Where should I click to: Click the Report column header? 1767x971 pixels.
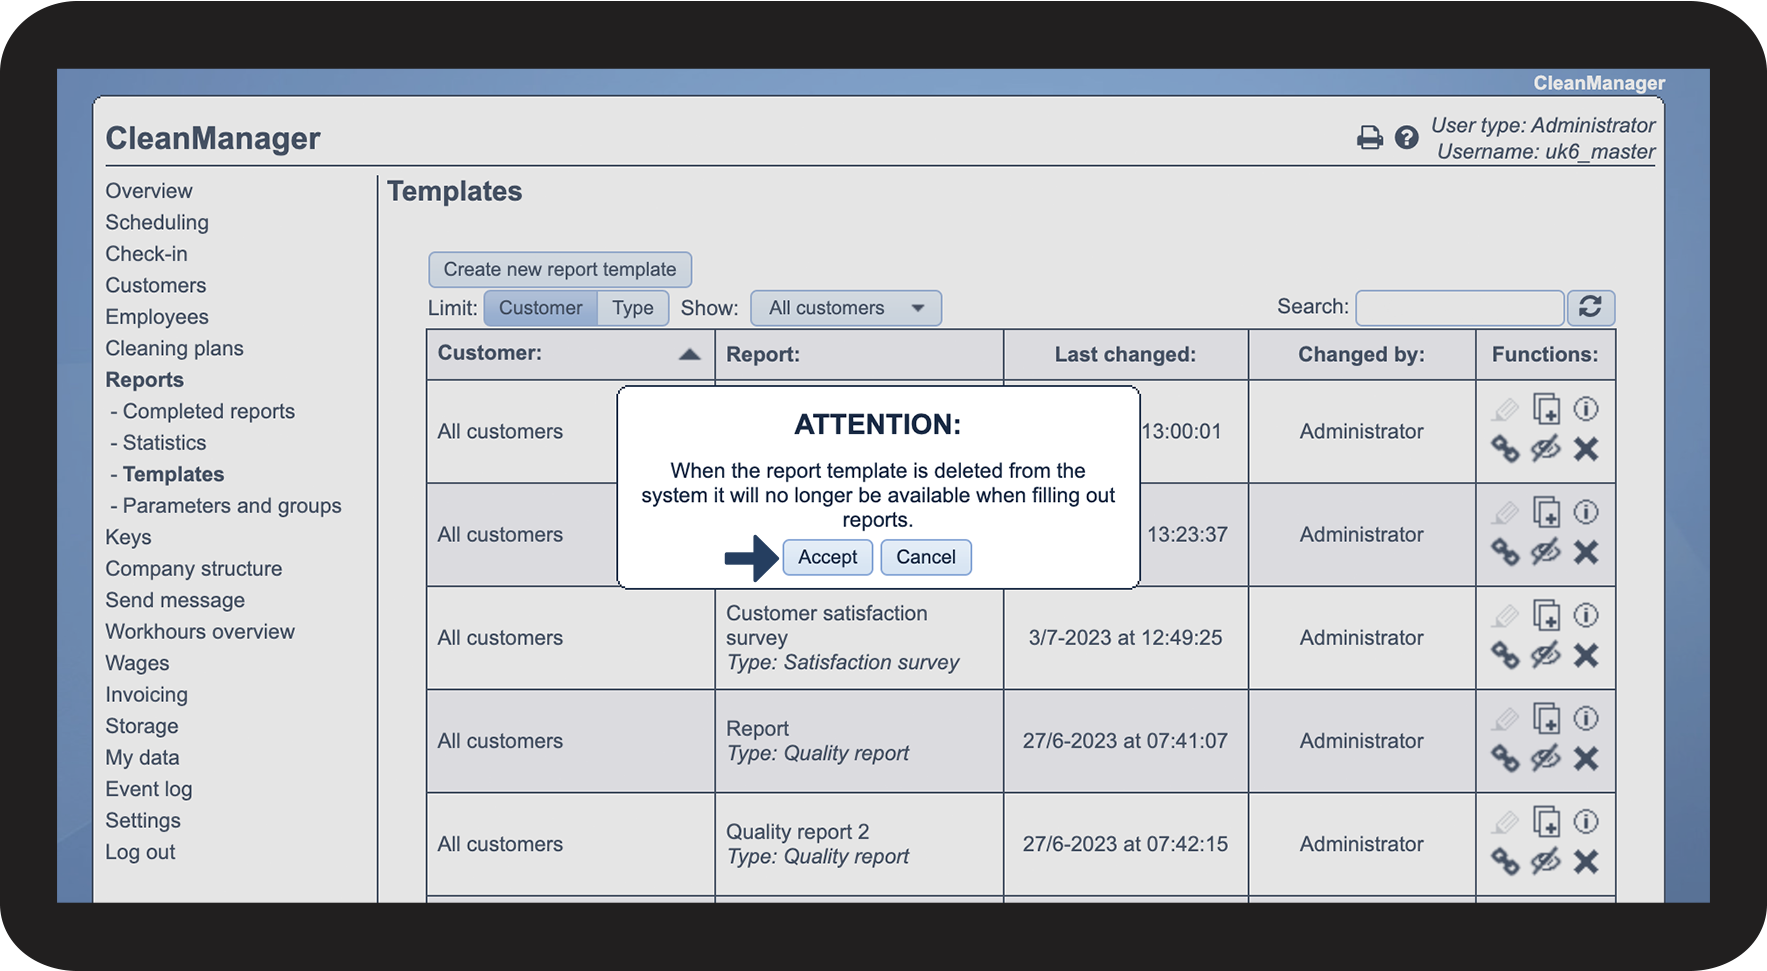coord(859,354)
